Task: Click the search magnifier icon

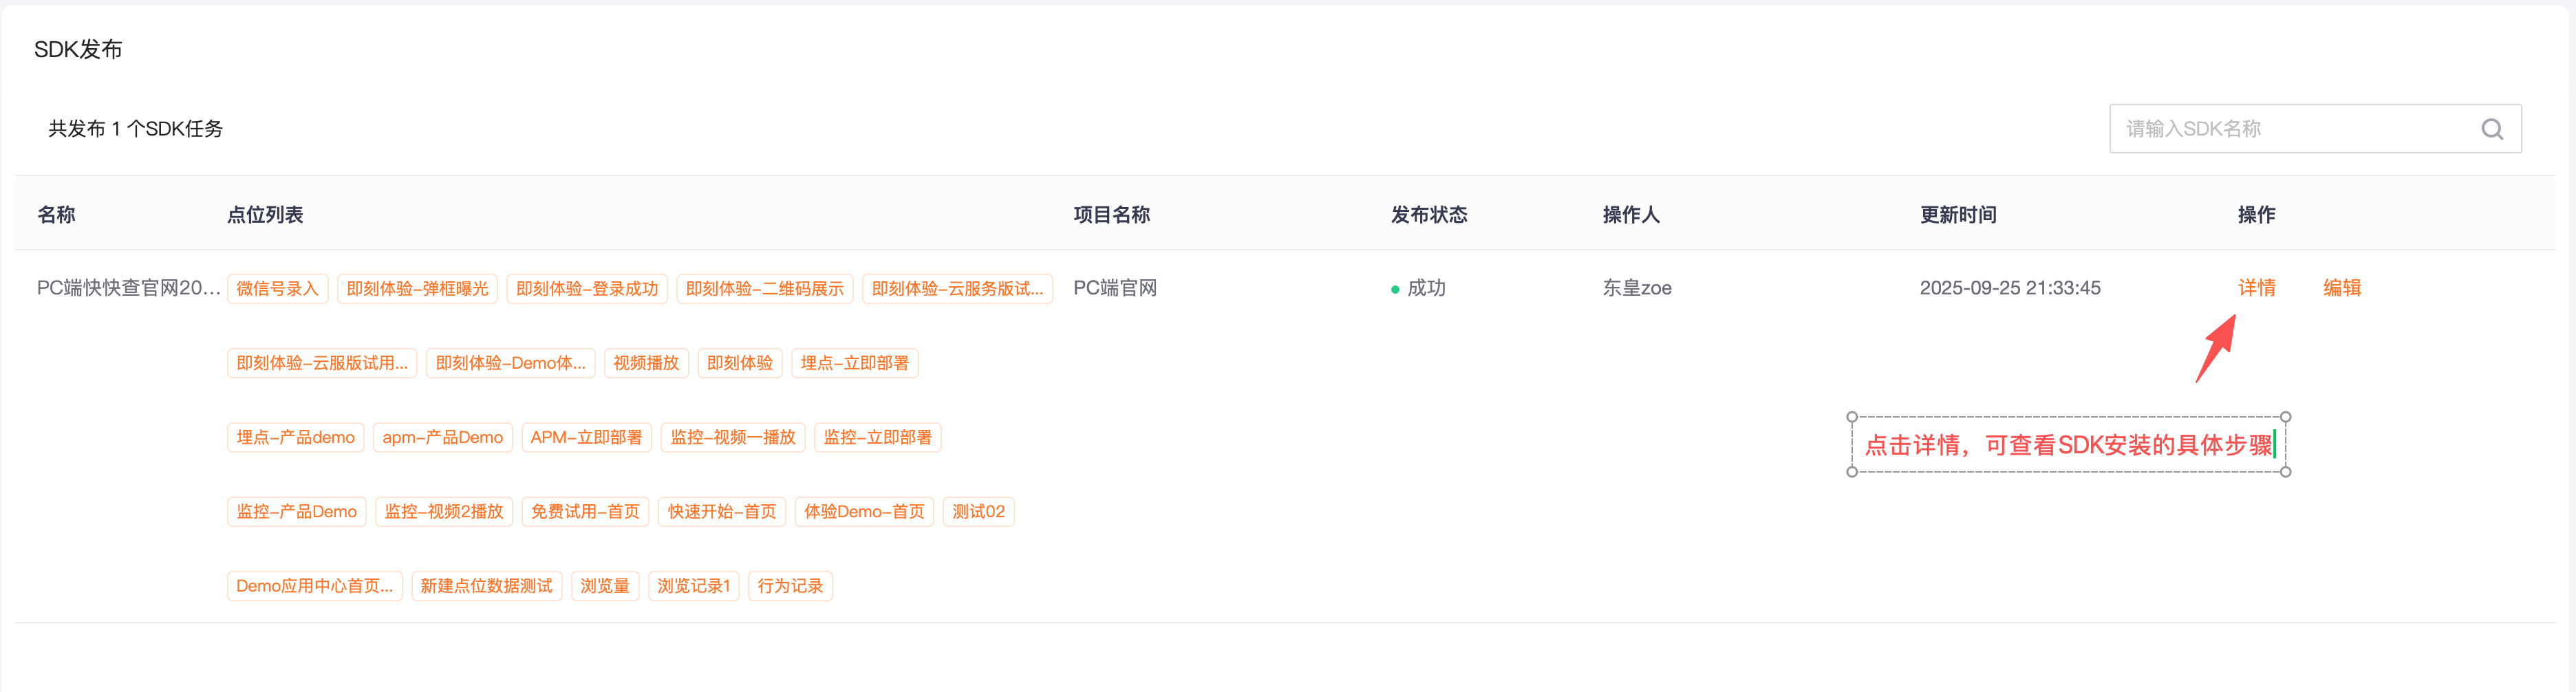Action: click(x=2492, y=129)
